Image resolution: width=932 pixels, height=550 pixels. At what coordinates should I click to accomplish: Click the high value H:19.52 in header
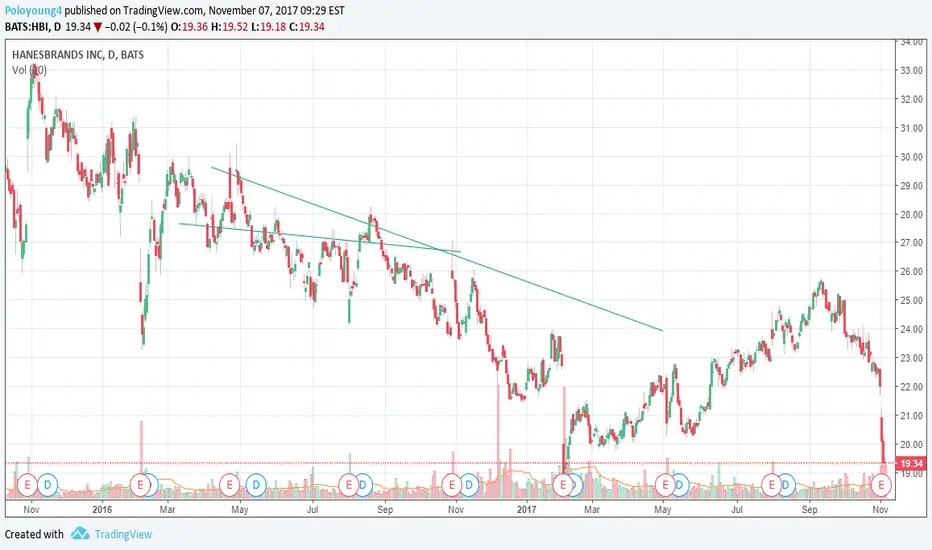229,27
